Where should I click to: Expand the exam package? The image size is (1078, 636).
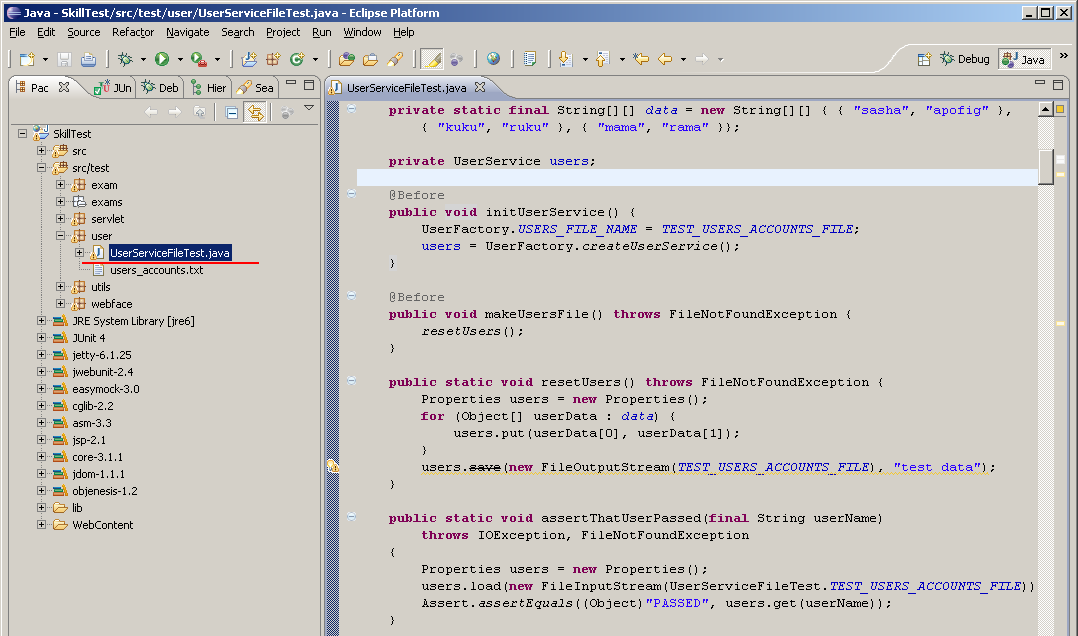click(x=60, y=184)
